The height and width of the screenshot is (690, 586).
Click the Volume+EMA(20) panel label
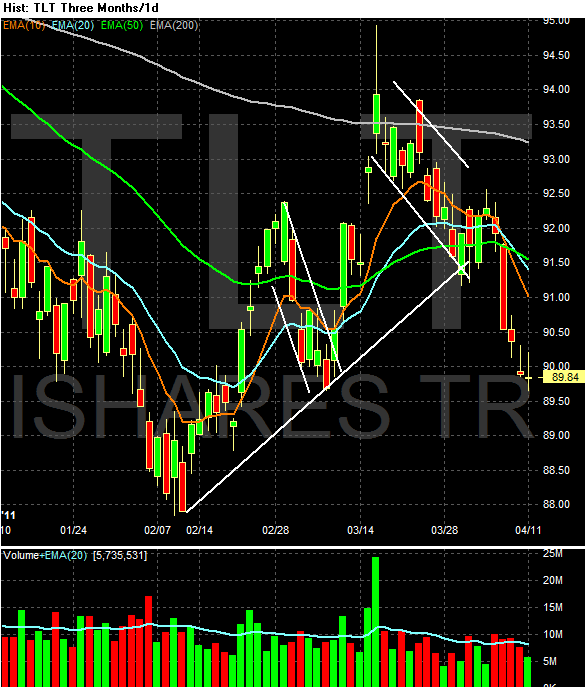45,555
